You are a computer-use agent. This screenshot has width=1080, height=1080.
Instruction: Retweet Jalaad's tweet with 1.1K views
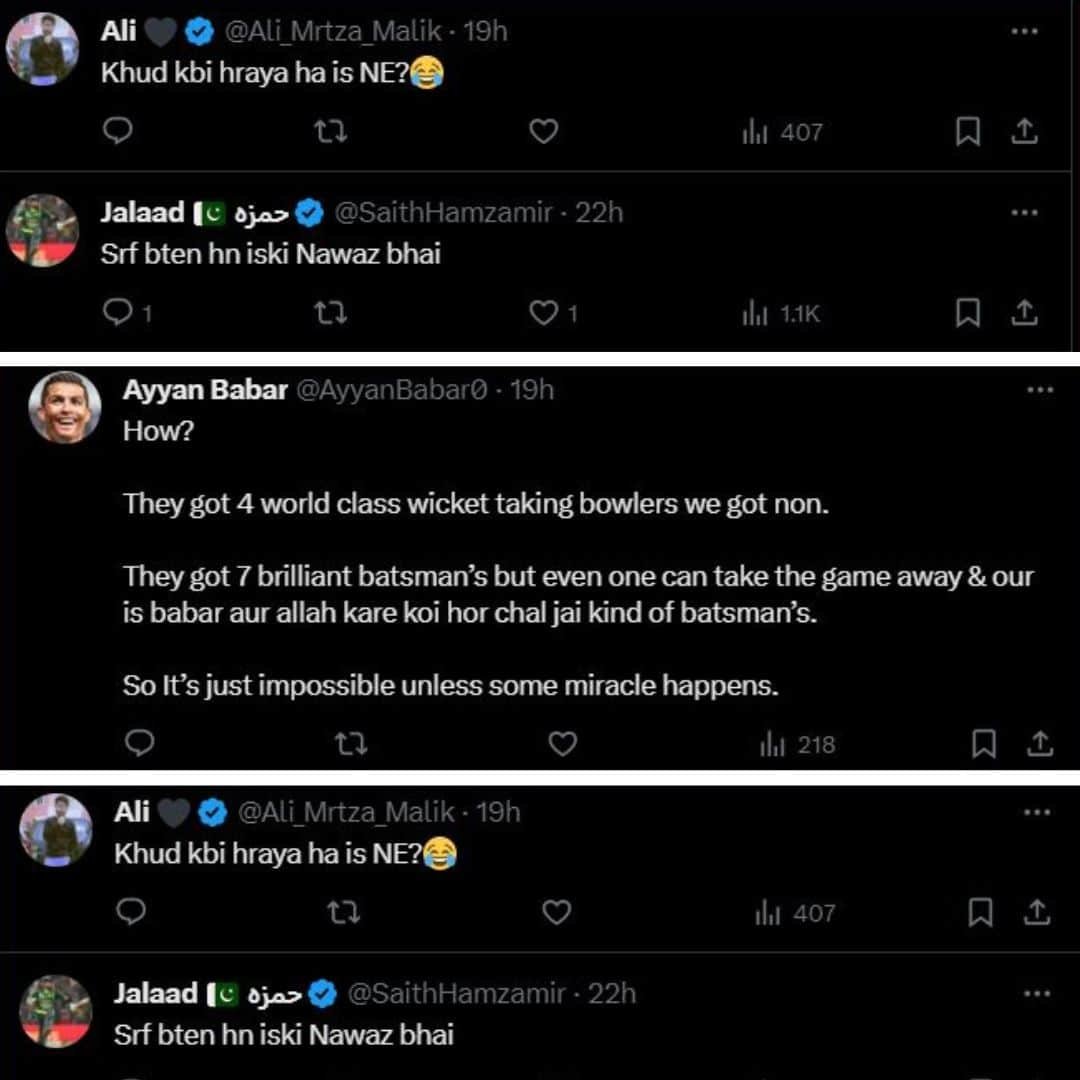tap(330, 313)
